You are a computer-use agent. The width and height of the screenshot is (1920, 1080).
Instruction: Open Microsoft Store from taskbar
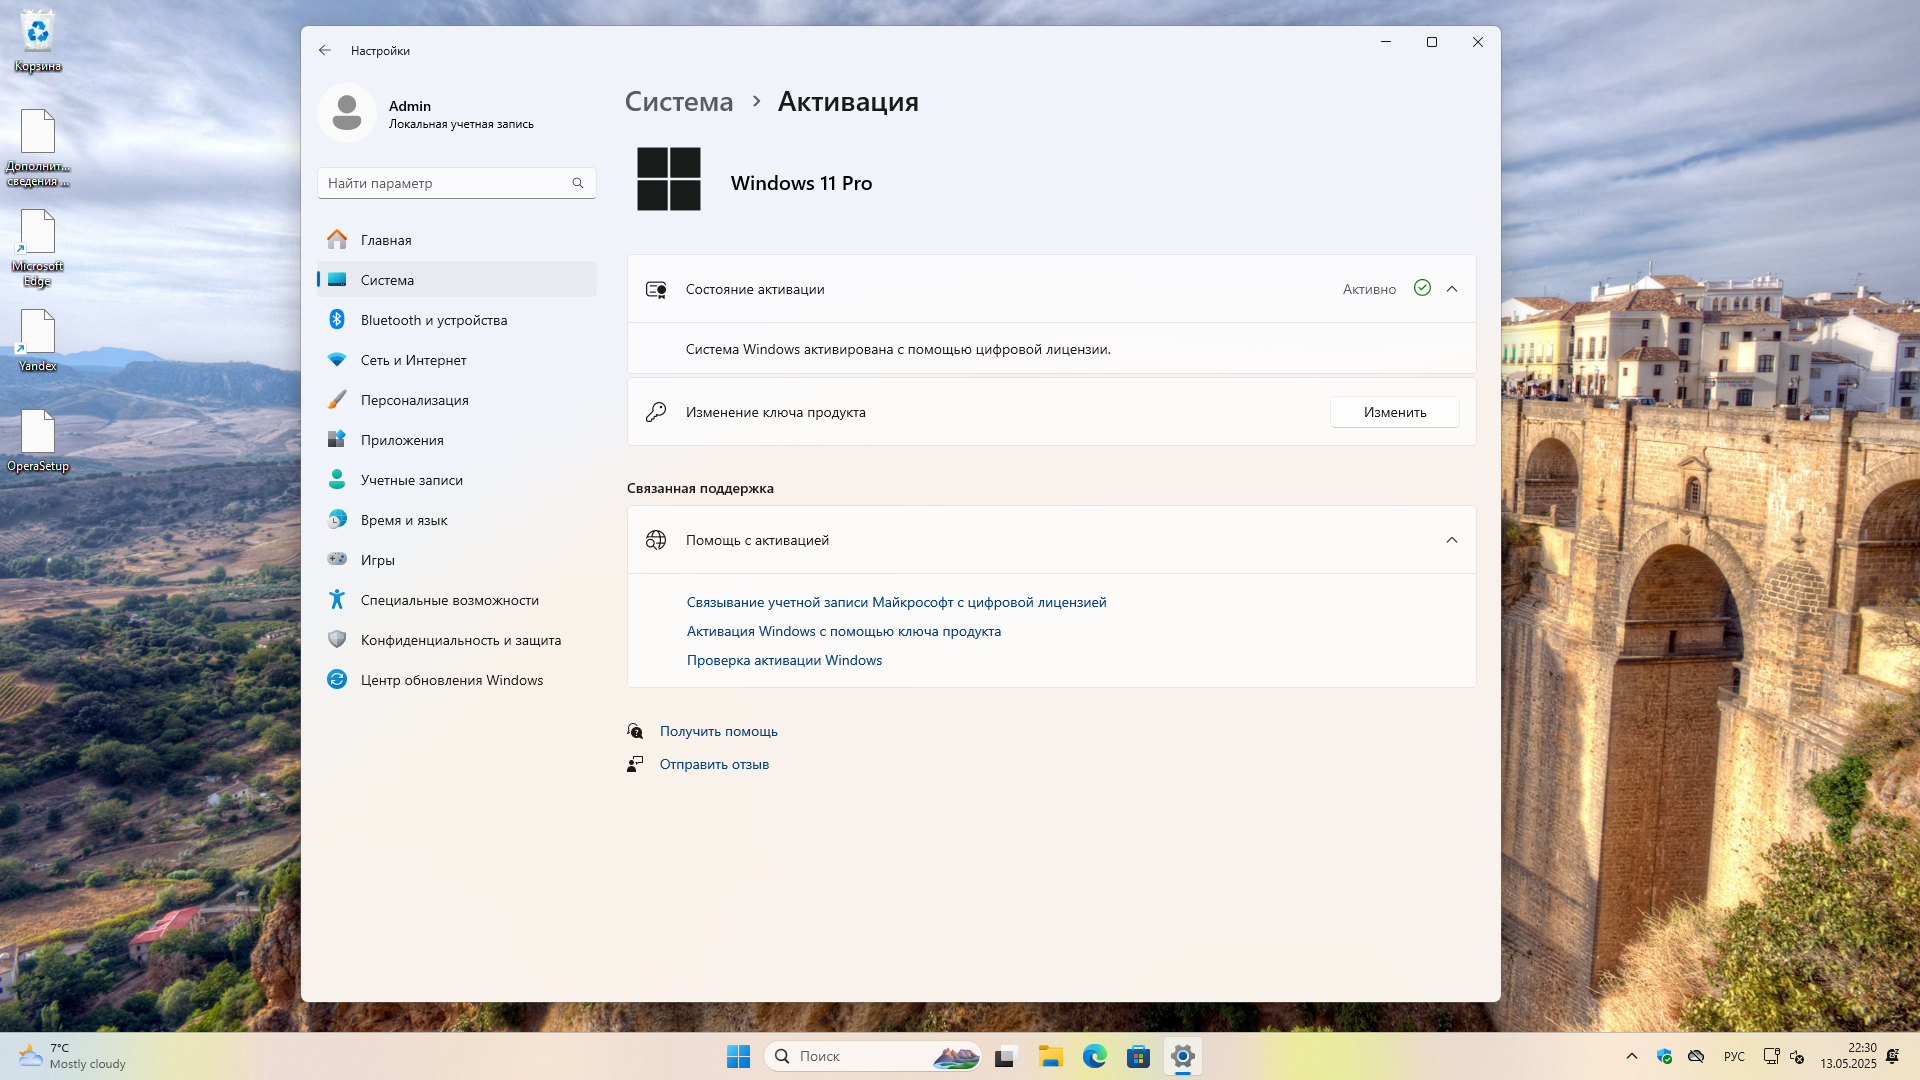1138,1056
